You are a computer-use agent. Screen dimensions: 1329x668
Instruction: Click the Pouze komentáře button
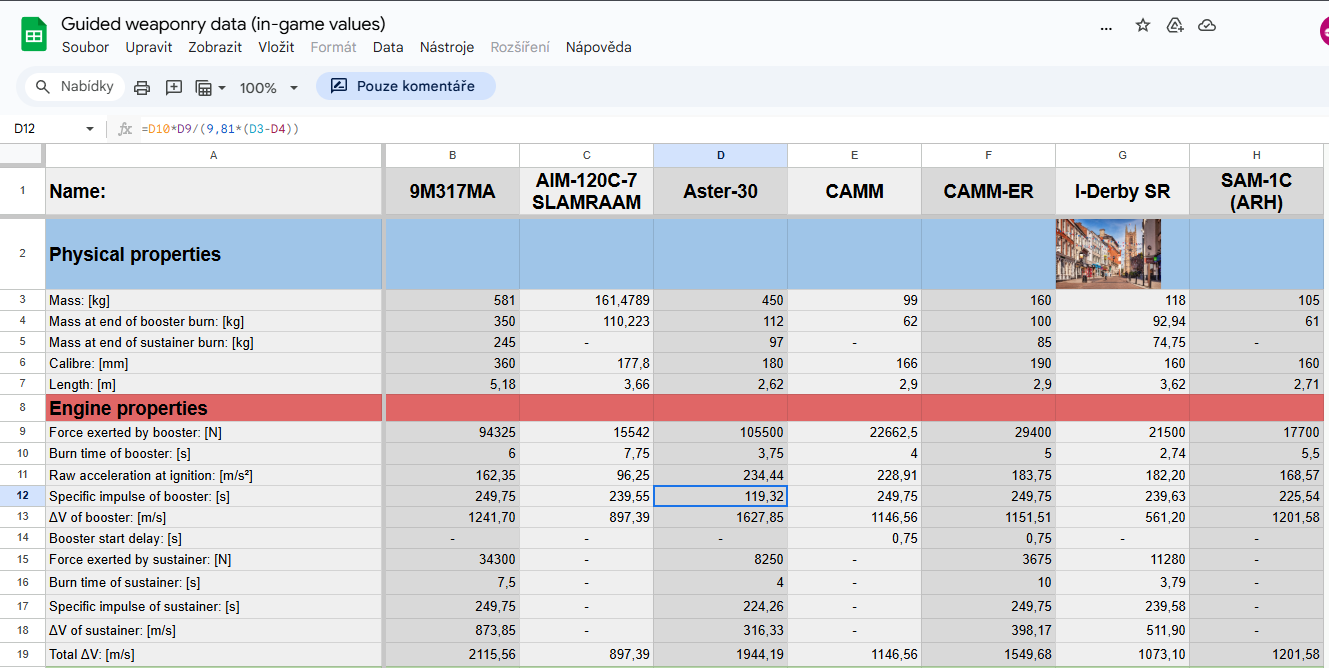click(x=405, y=86)
